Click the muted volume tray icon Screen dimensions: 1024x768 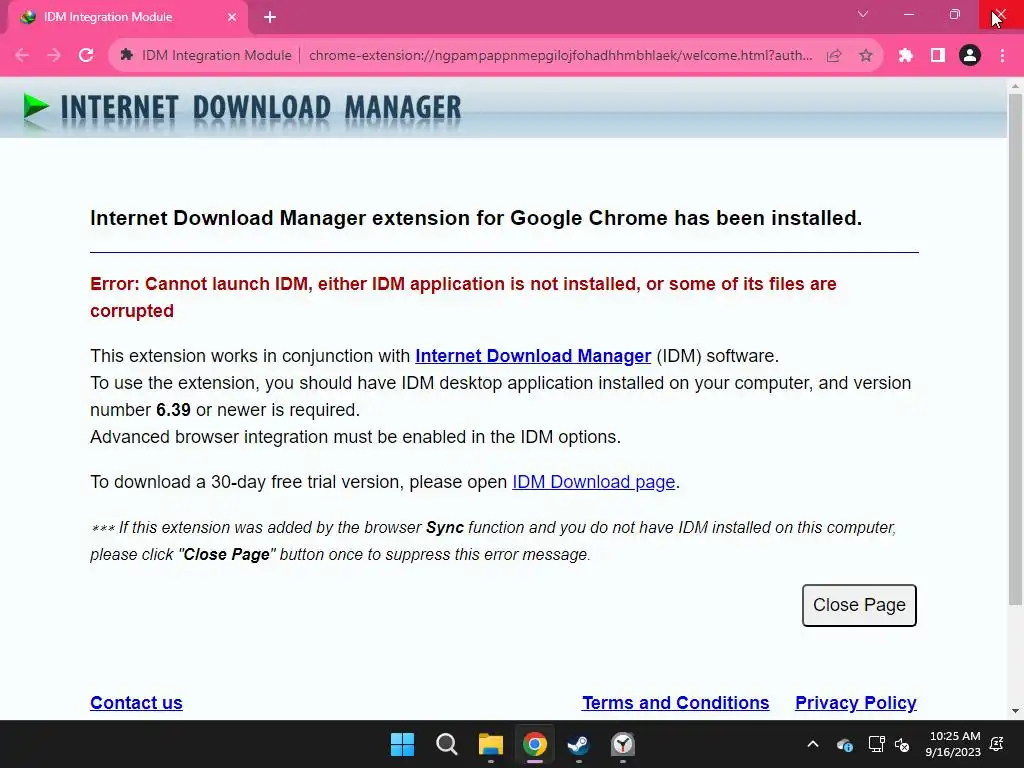coord(902,744)
